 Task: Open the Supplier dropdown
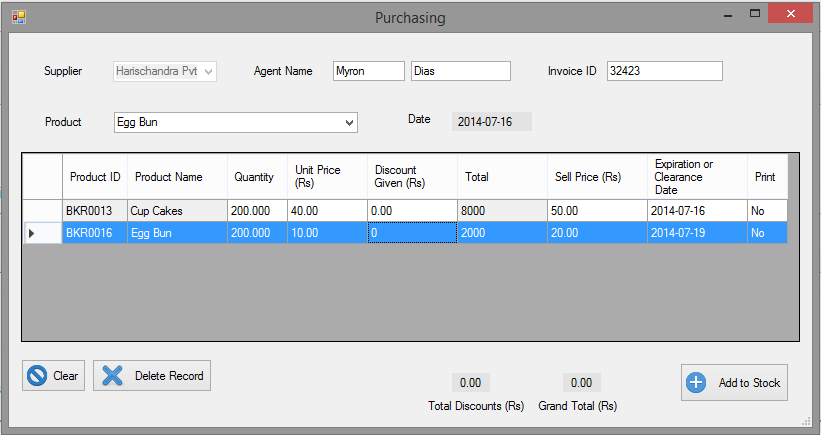coord(209,72)
